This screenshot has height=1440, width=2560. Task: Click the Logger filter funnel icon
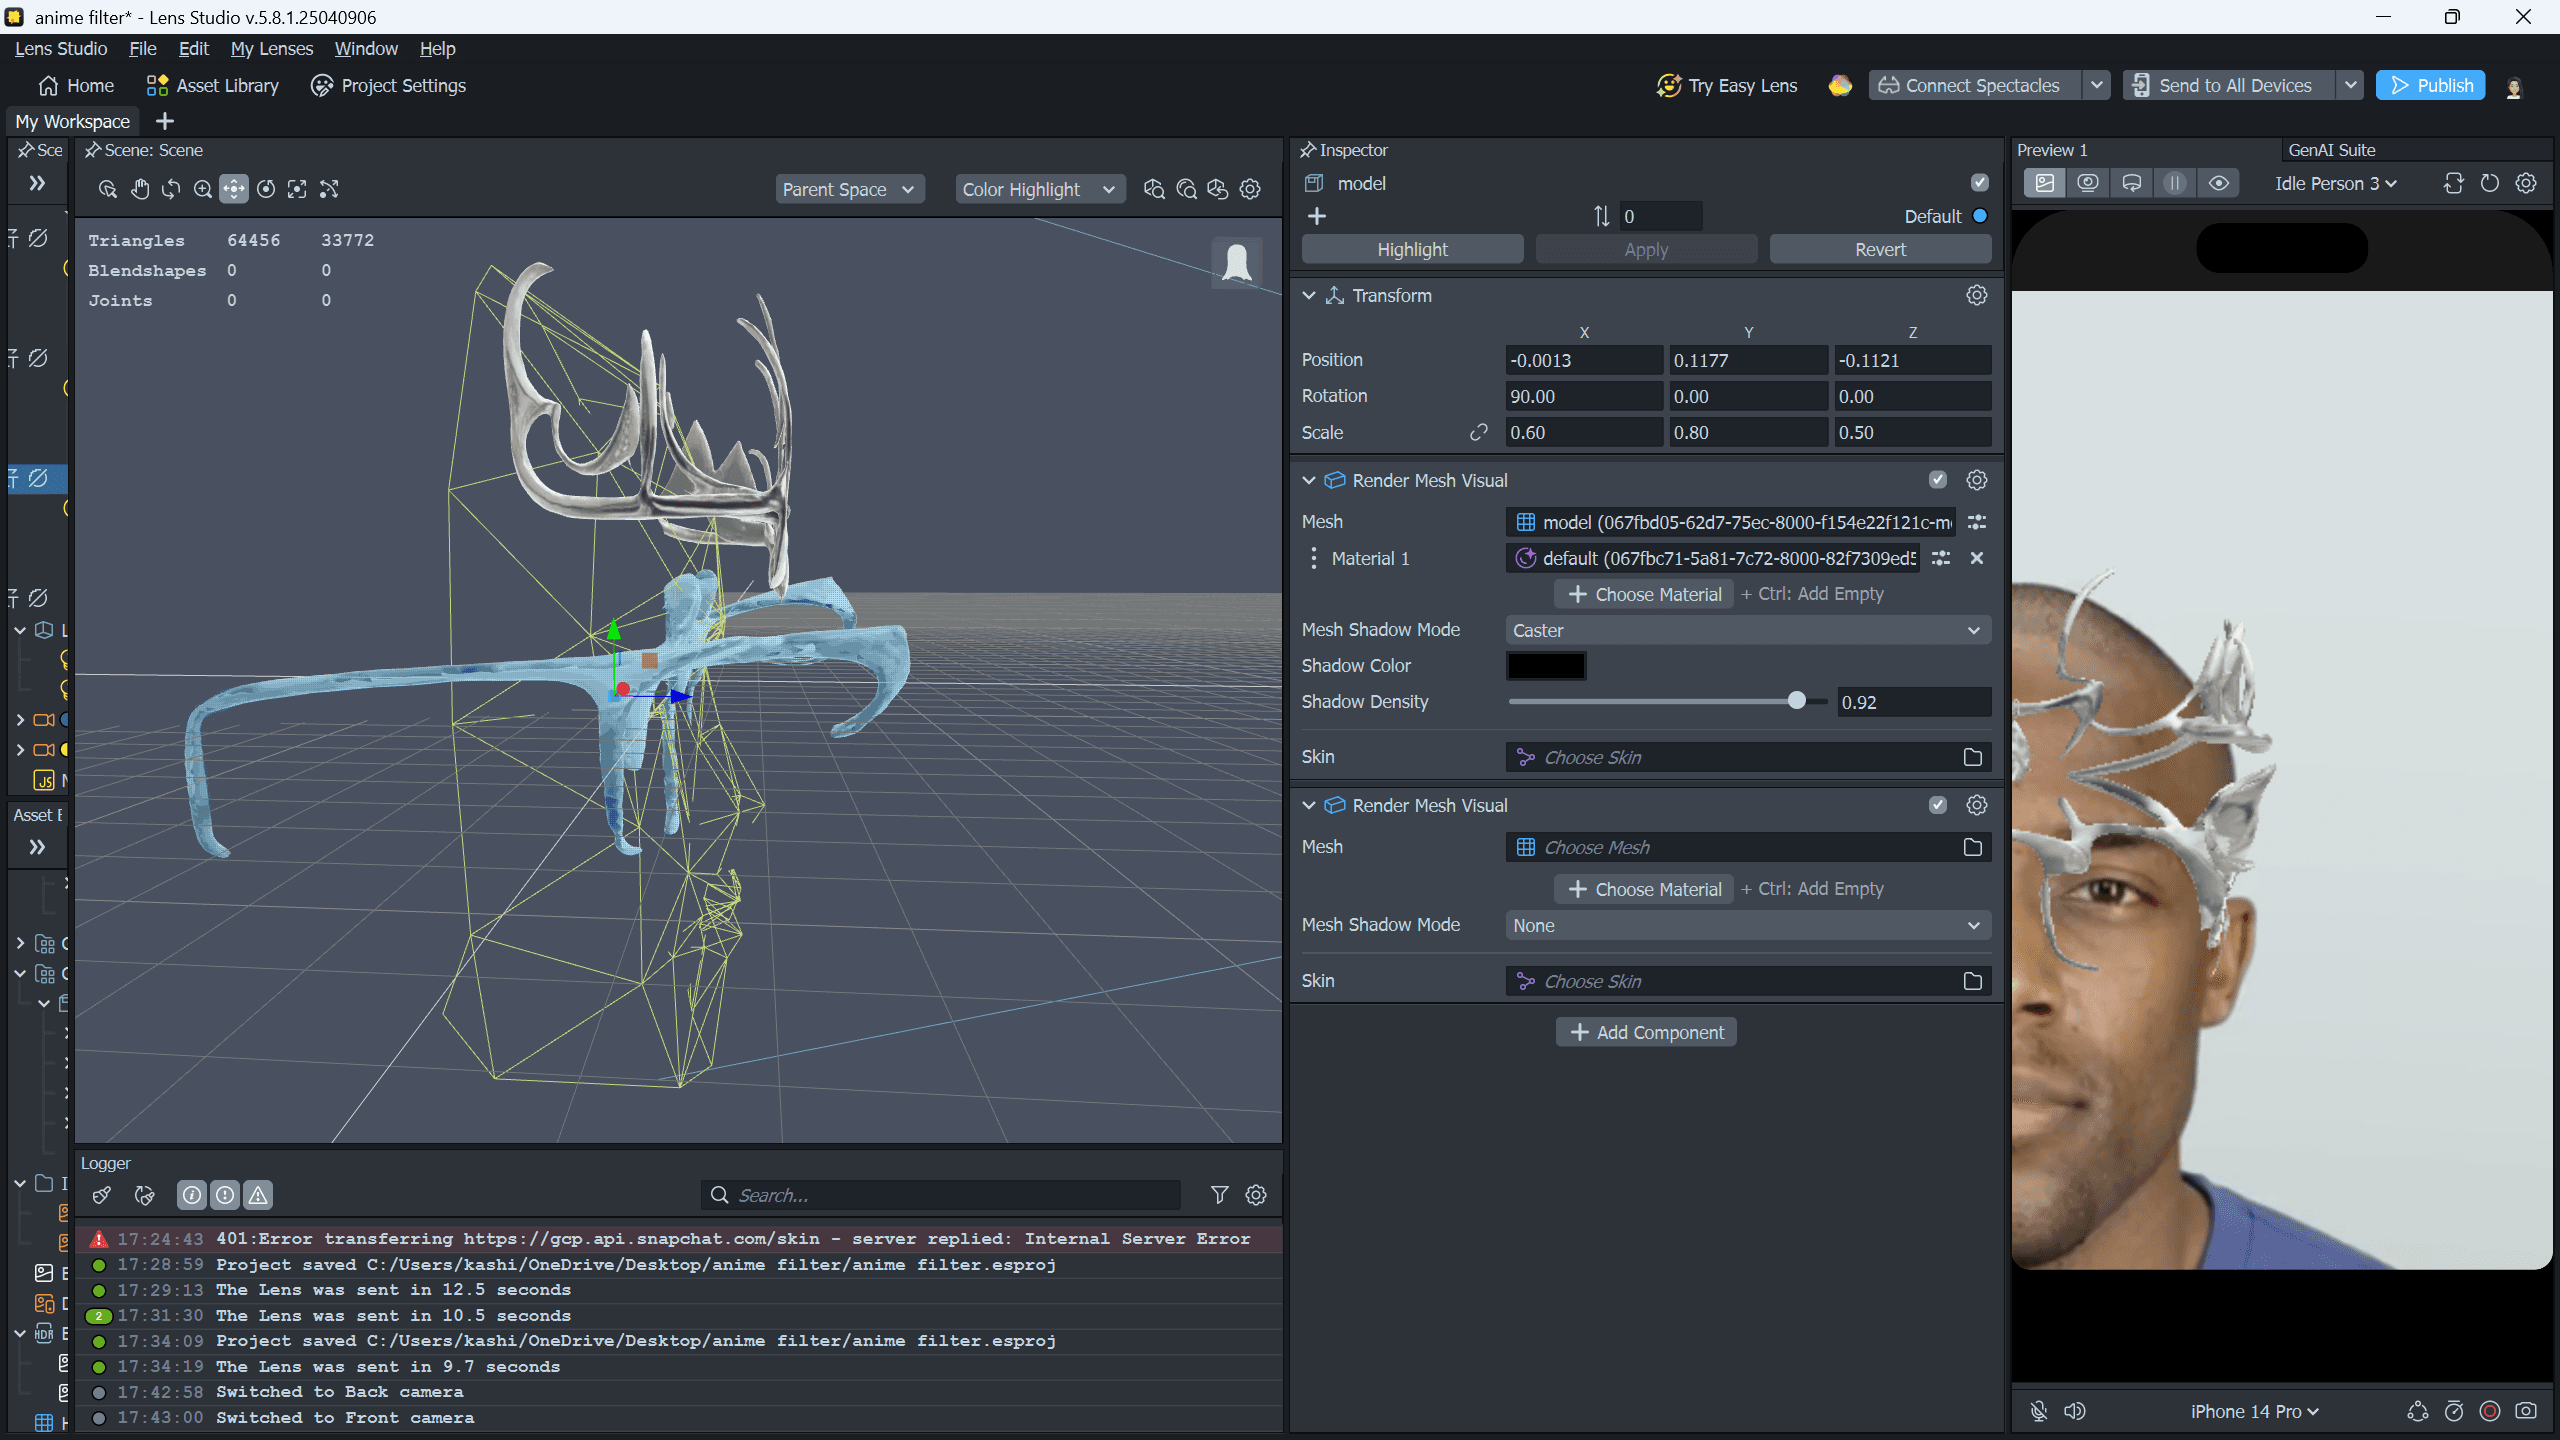point(1219,1195)
